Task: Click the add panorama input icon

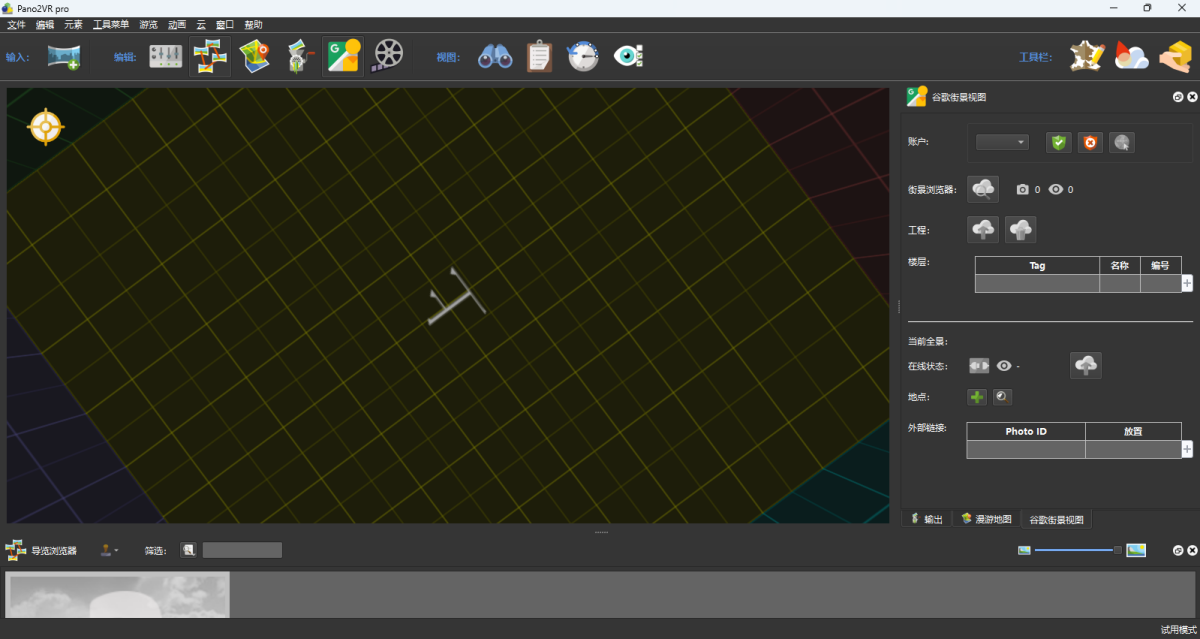Action: click(x=63, y=57)
